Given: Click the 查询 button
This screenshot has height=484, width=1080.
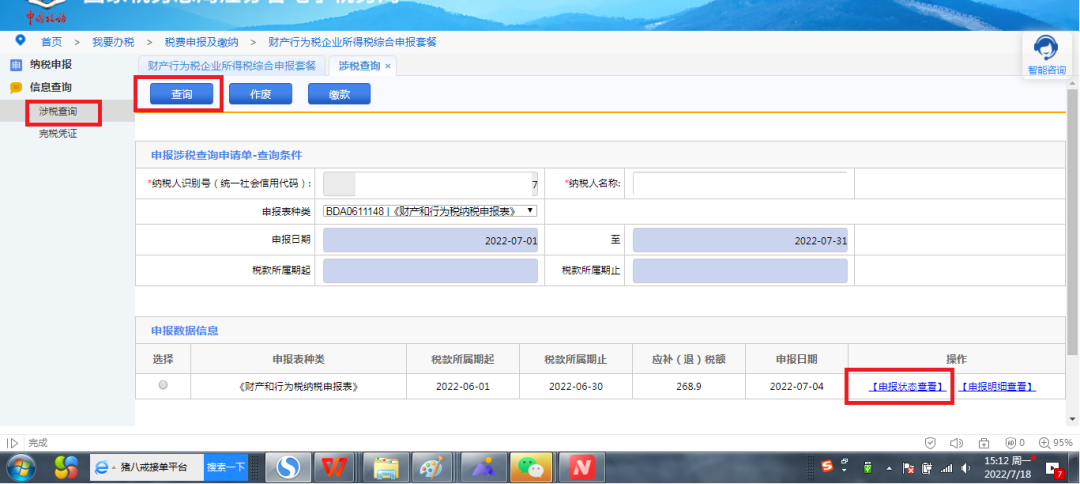Looking at the screenshot, I should pyautogui.click(x=182, y=94).
